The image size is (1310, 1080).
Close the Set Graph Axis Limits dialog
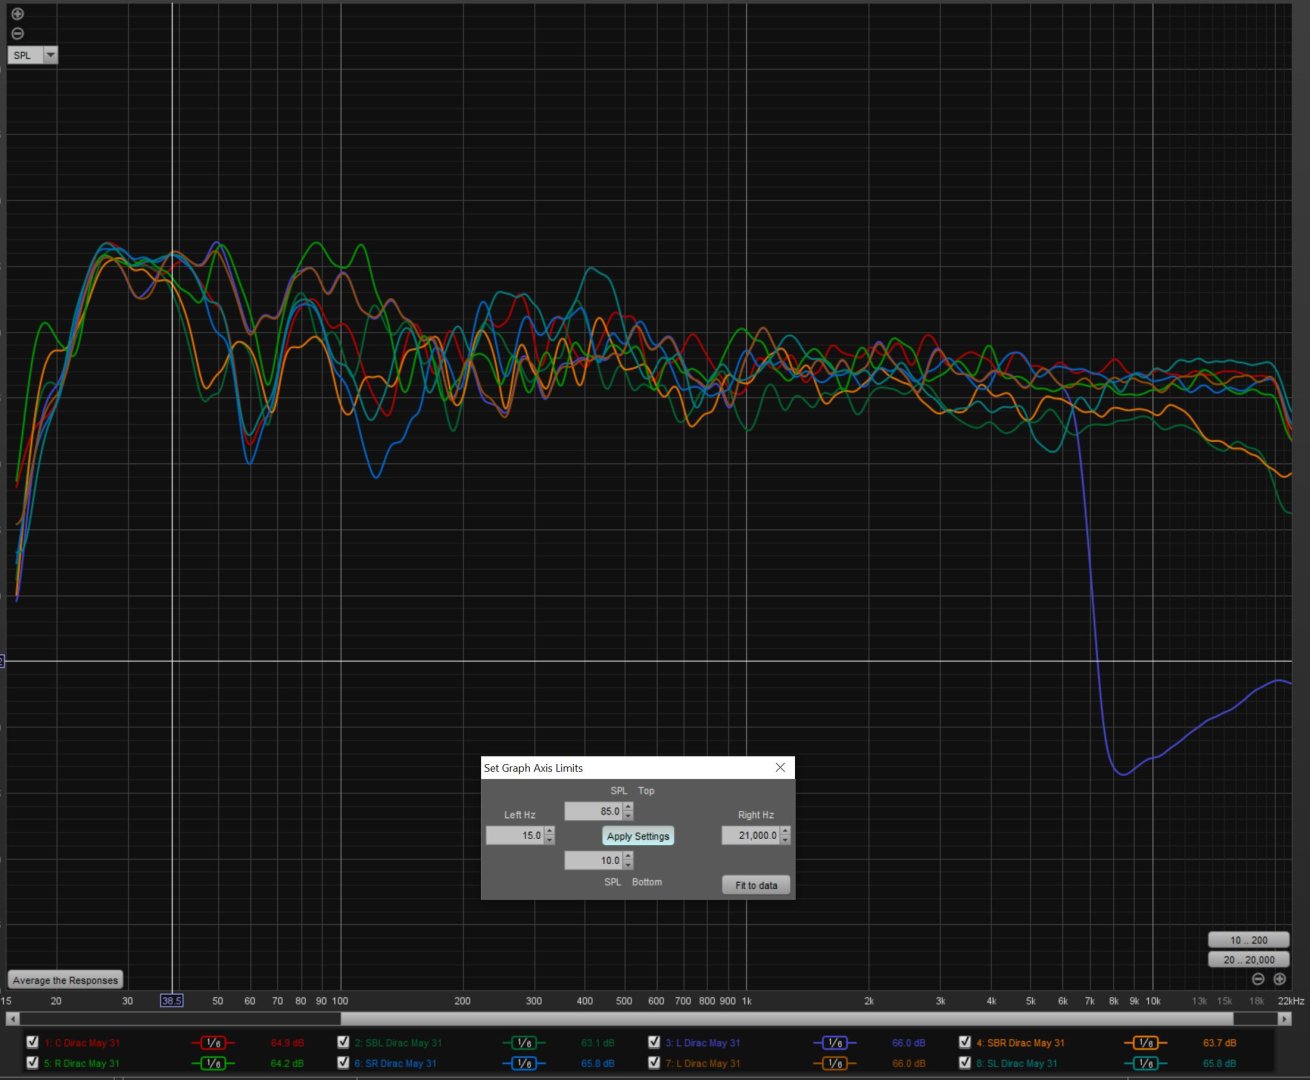tap(781, 767)
